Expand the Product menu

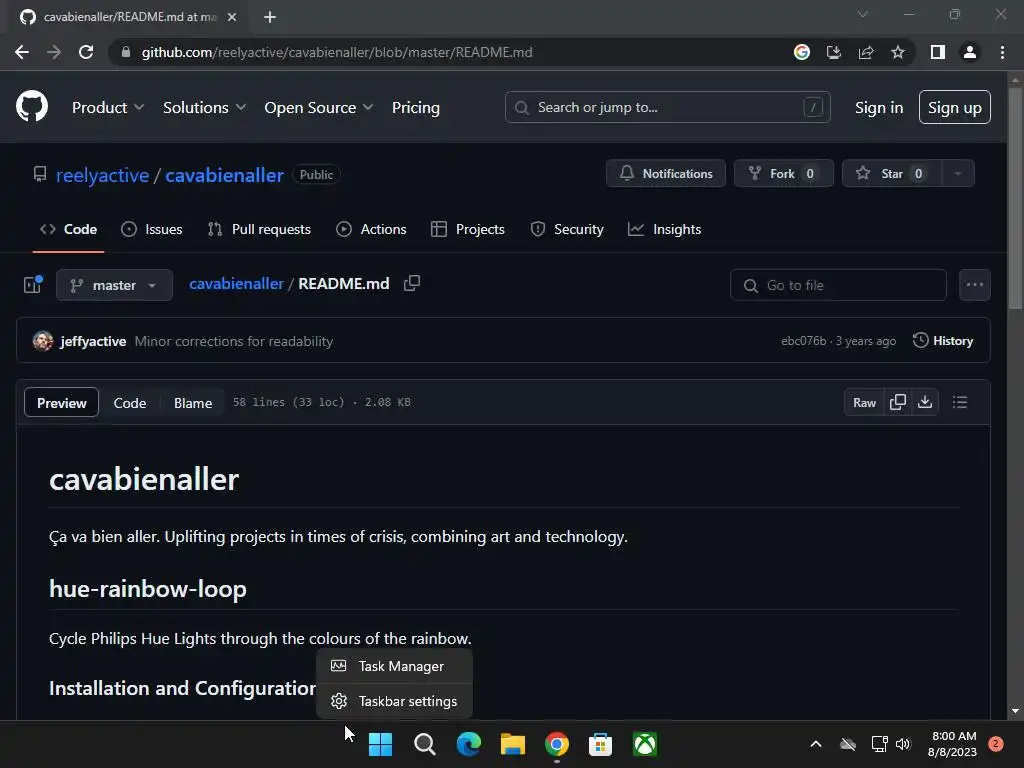[x=108, y=107]
